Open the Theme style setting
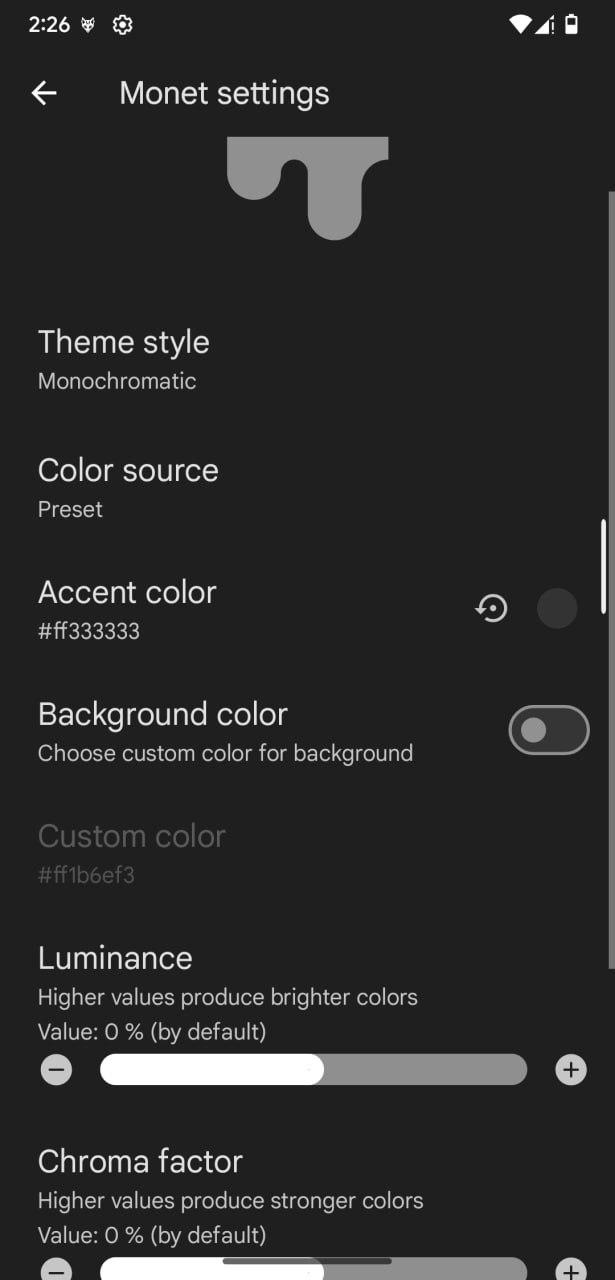Viewport: 615px width, 1280px height. pyautogui.click(x=307, y=359)
